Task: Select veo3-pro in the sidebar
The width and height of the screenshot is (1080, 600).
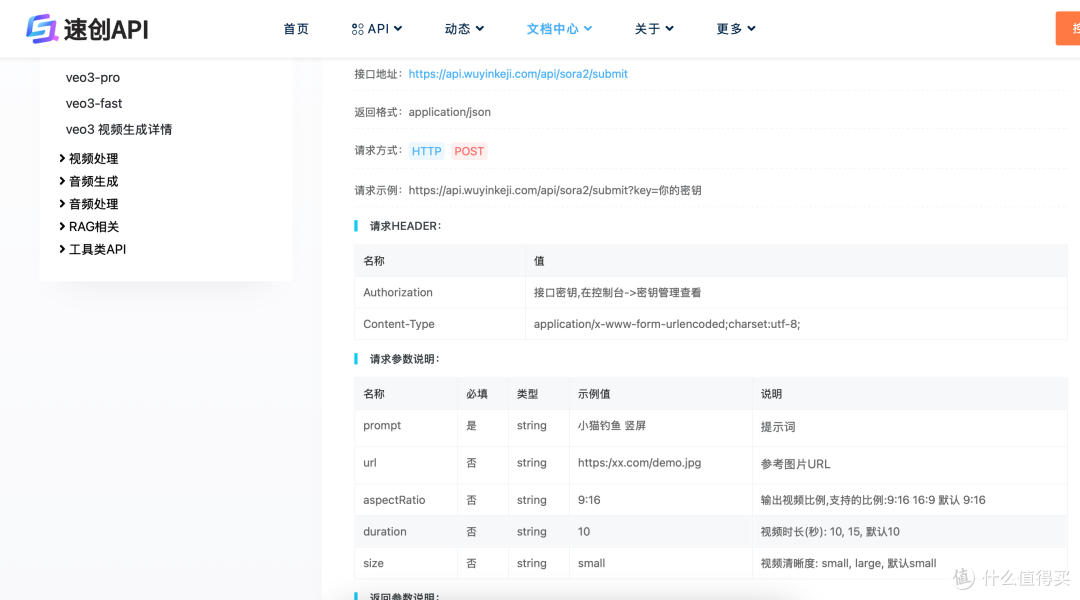Action: (93, 78)
